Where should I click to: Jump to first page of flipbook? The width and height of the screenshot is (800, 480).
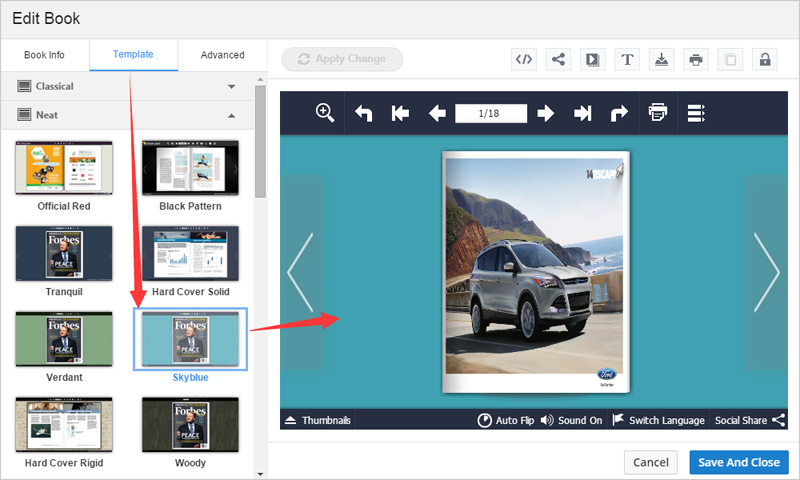(x=400, y=113)
